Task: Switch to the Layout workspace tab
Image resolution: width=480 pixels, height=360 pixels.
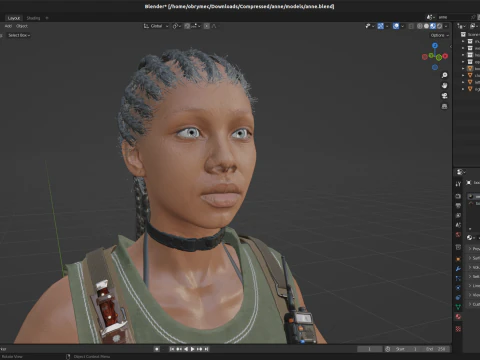Action: click(14, 18)
